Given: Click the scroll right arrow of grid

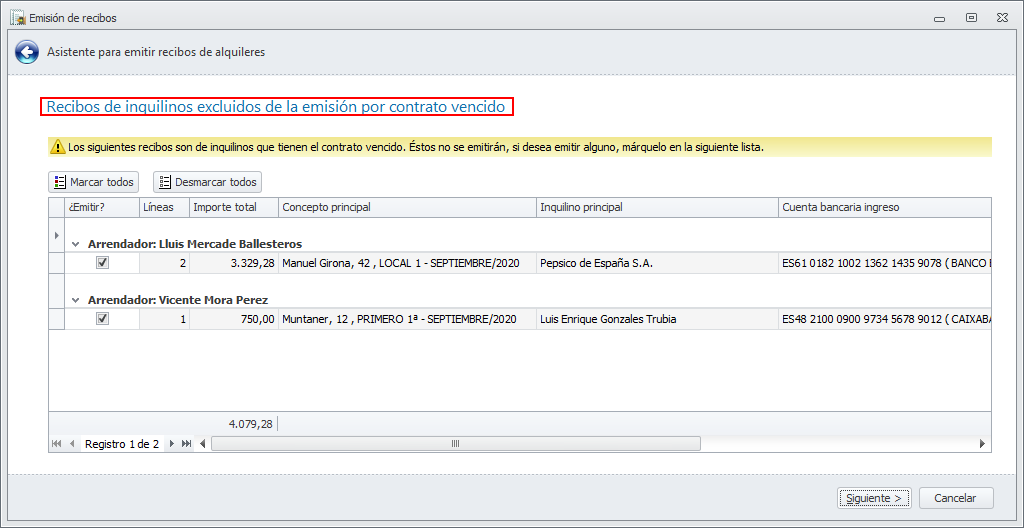Looking at the screenshot, I should click(x=982, y=443).
